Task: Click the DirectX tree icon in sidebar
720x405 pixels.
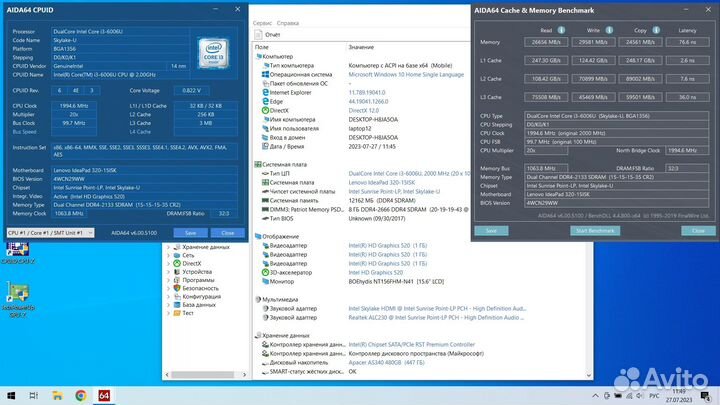Action: 178,264
